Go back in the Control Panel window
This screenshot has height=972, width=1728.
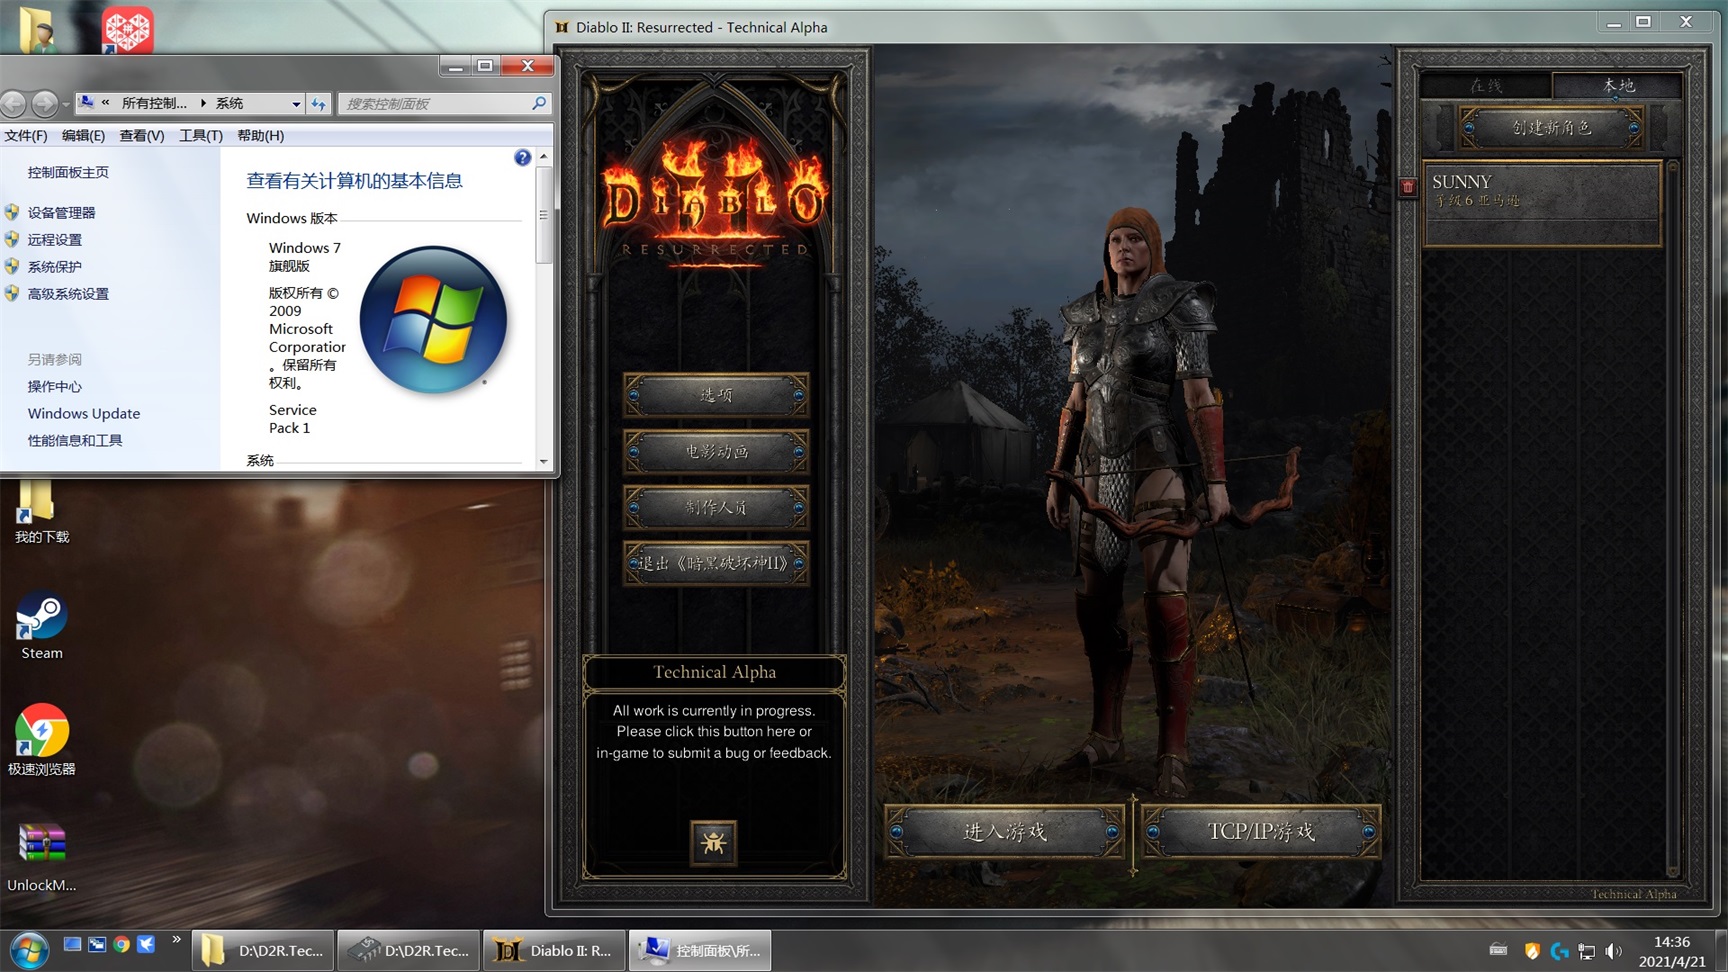point(14,103)
